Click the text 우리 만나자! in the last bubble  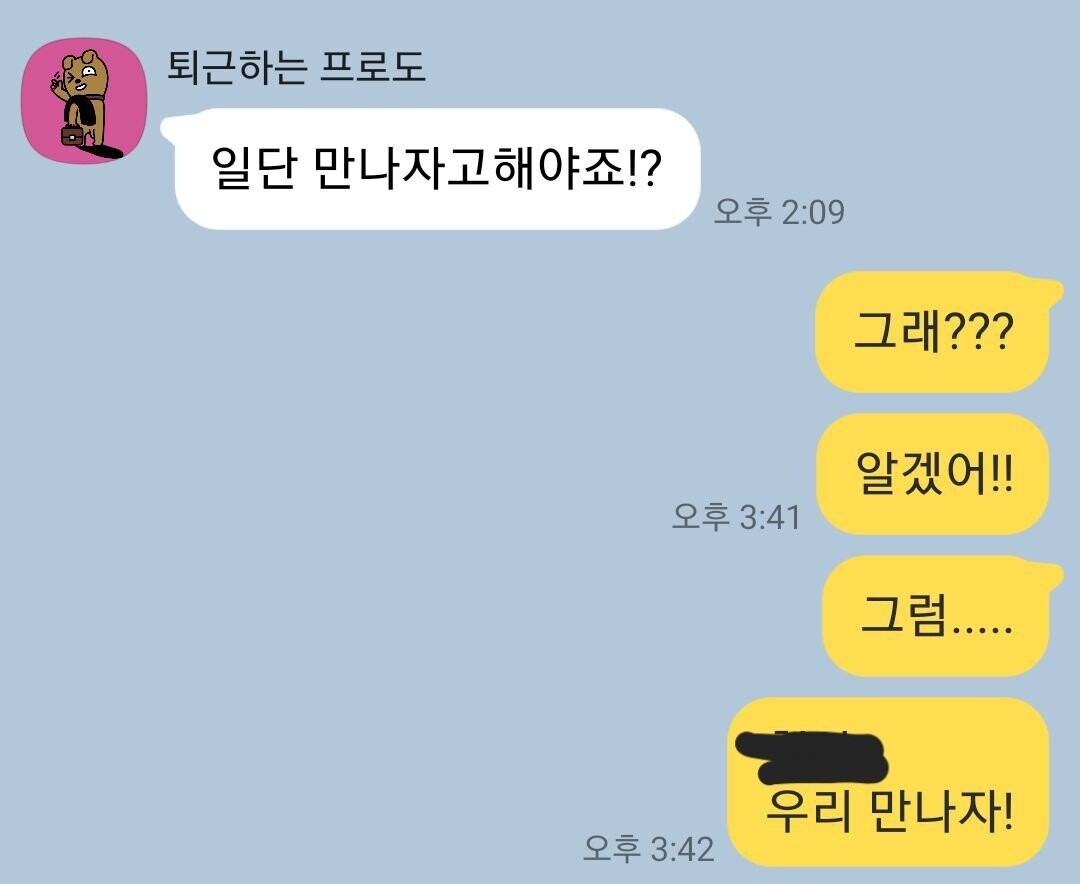[x=889, y=812]
